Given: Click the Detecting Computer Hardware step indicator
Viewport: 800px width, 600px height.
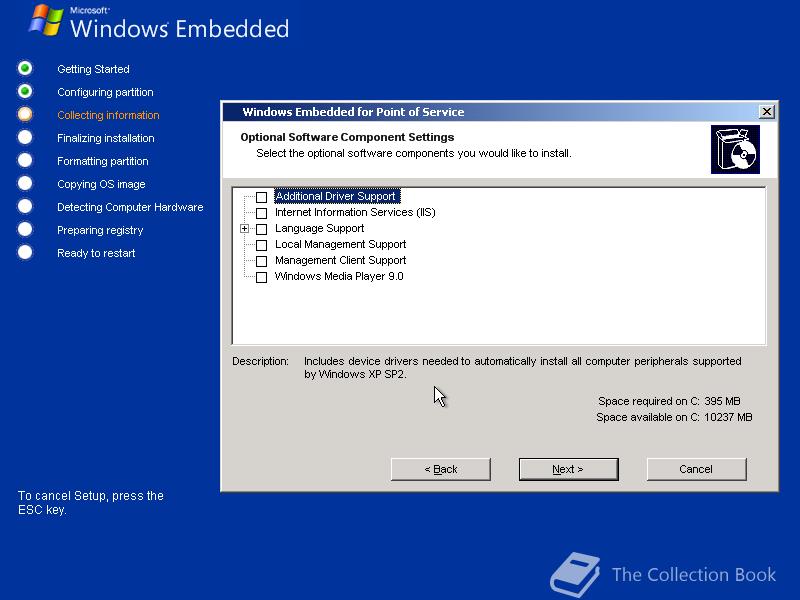Looking at the screenshot, I should tap(24, 206).
